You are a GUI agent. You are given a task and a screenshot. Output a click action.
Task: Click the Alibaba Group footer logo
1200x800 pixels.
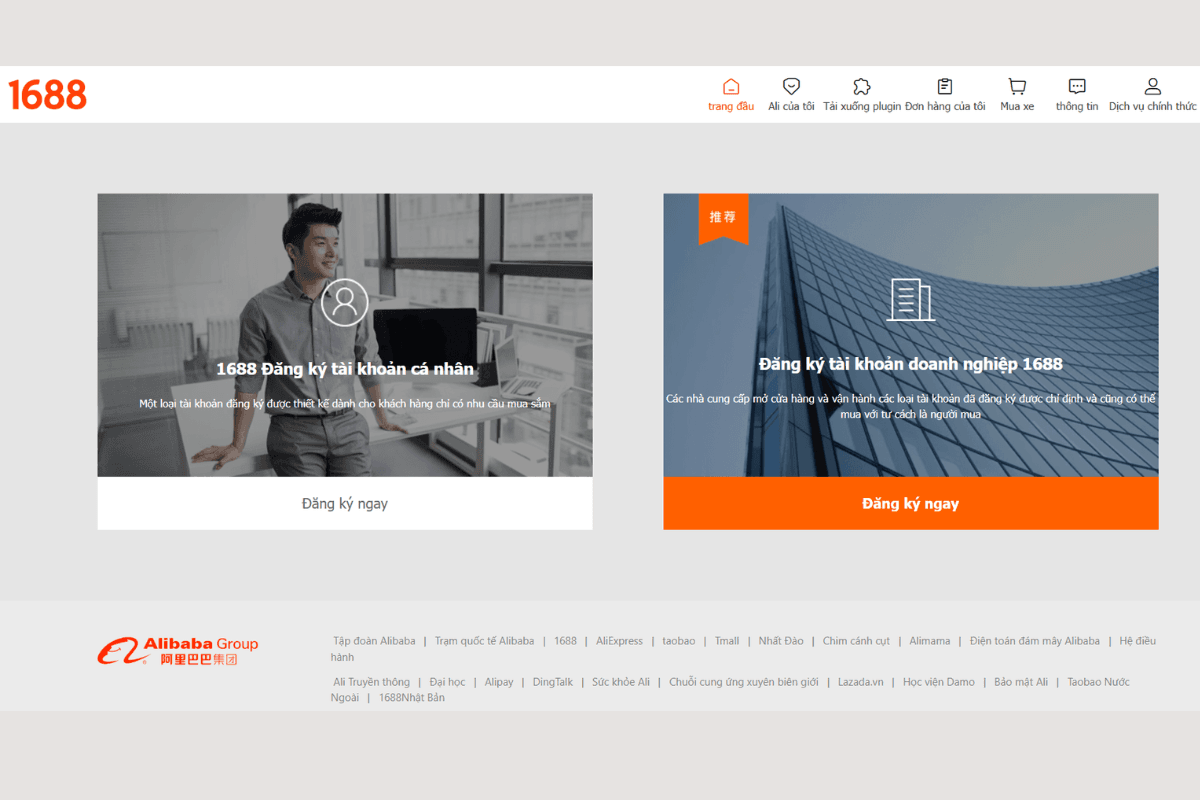(178, 651)
